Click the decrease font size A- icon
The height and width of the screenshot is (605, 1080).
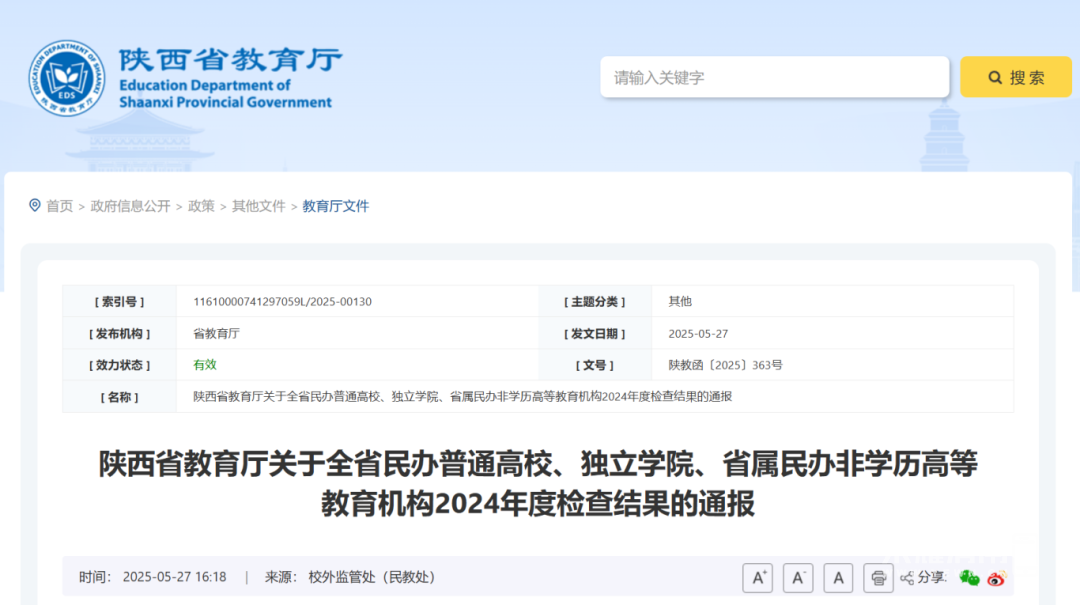coord(798,577)
